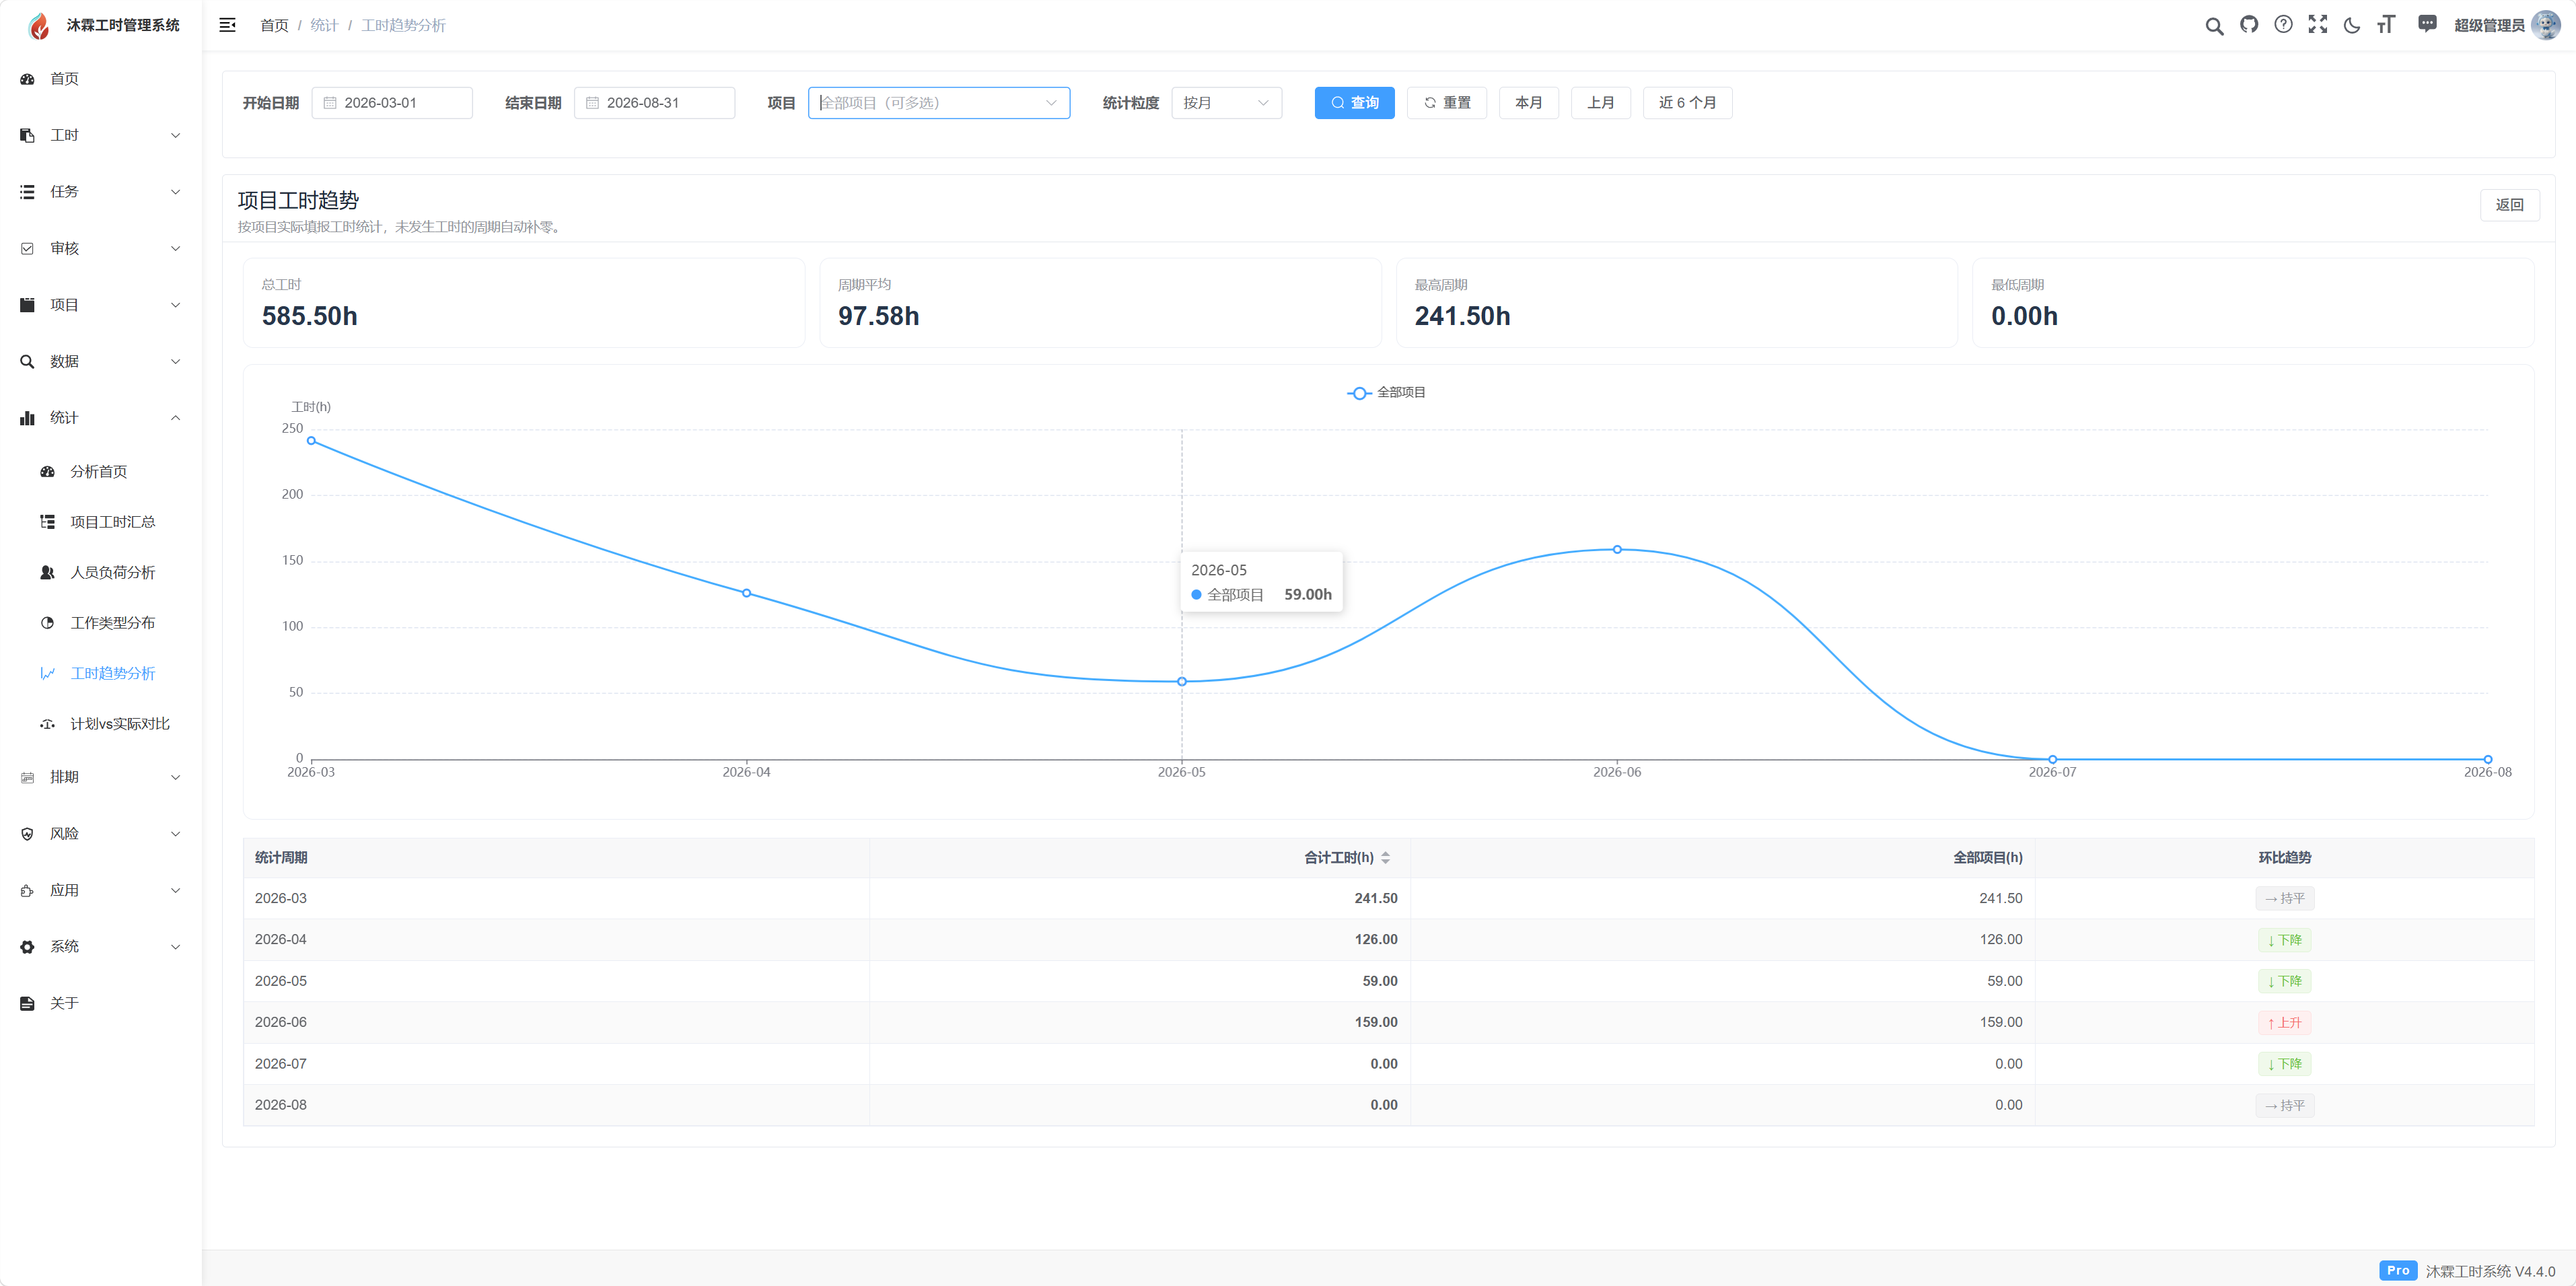
Task: Select the 上月 quick range button
Action: (1600, 103)
